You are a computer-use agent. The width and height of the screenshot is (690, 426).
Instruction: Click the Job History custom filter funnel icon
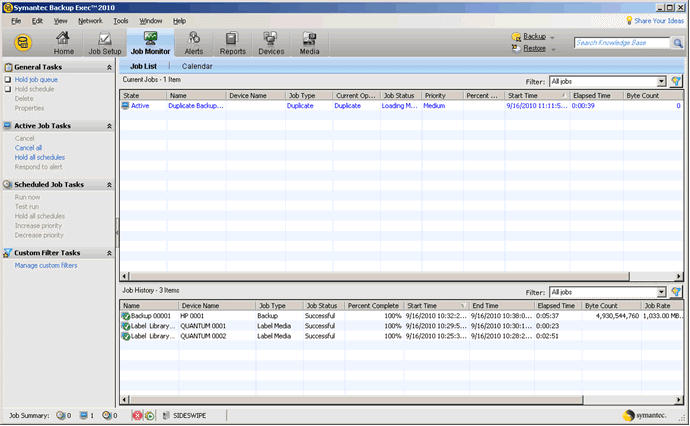click(x=676, y=292)
